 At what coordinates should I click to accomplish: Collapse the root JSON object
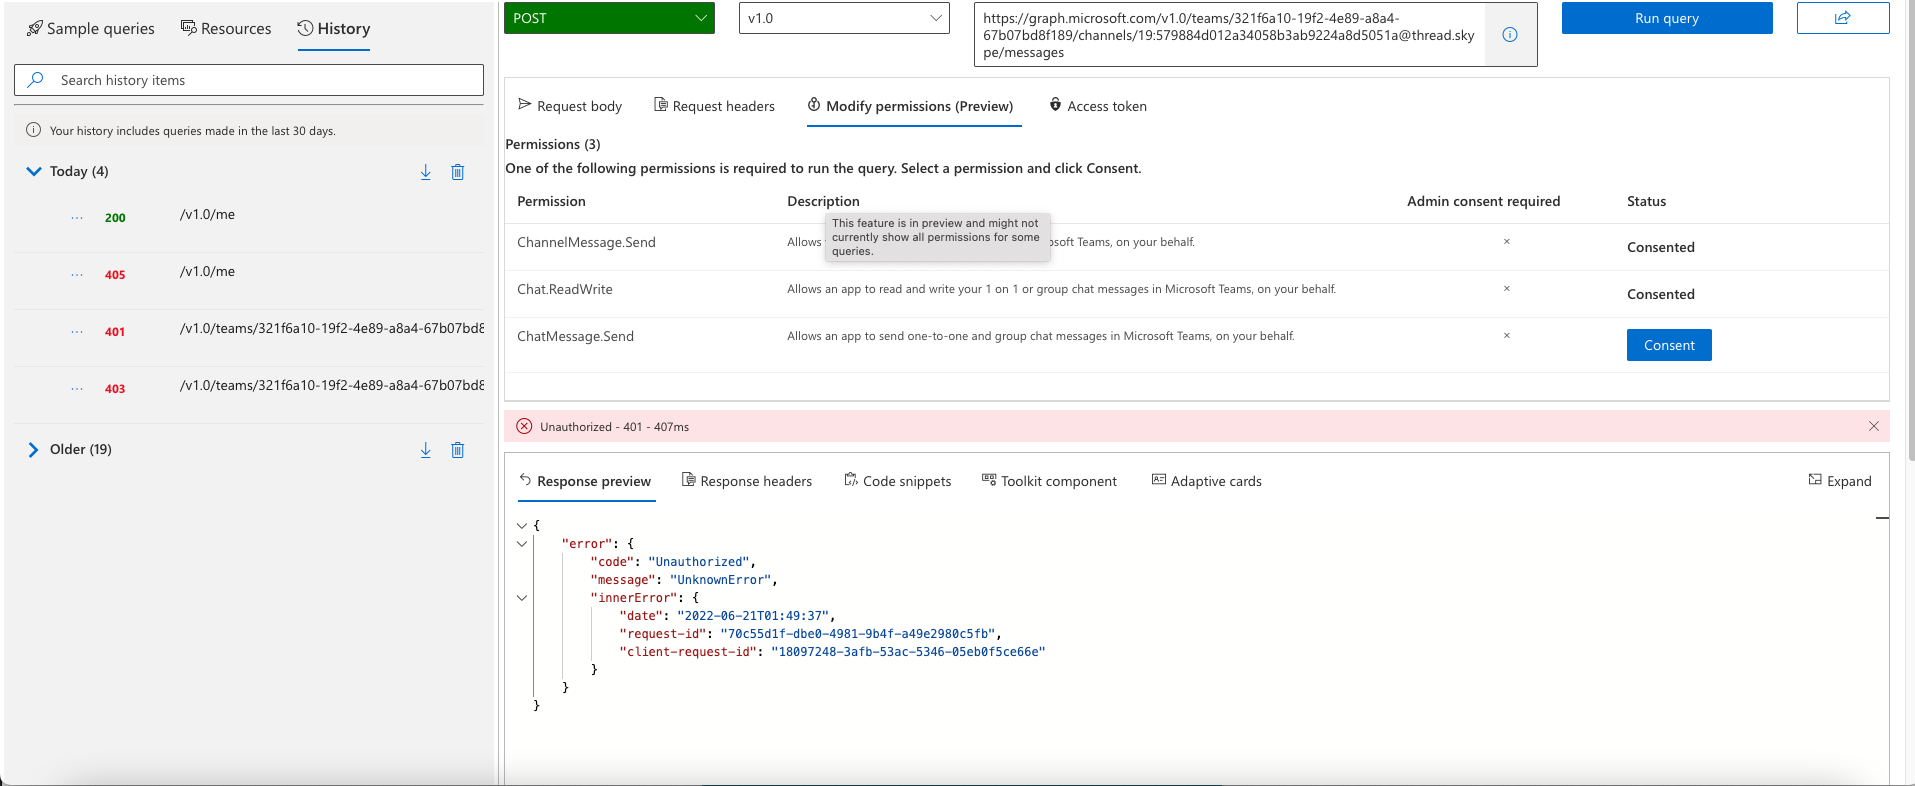pos(521,525)
